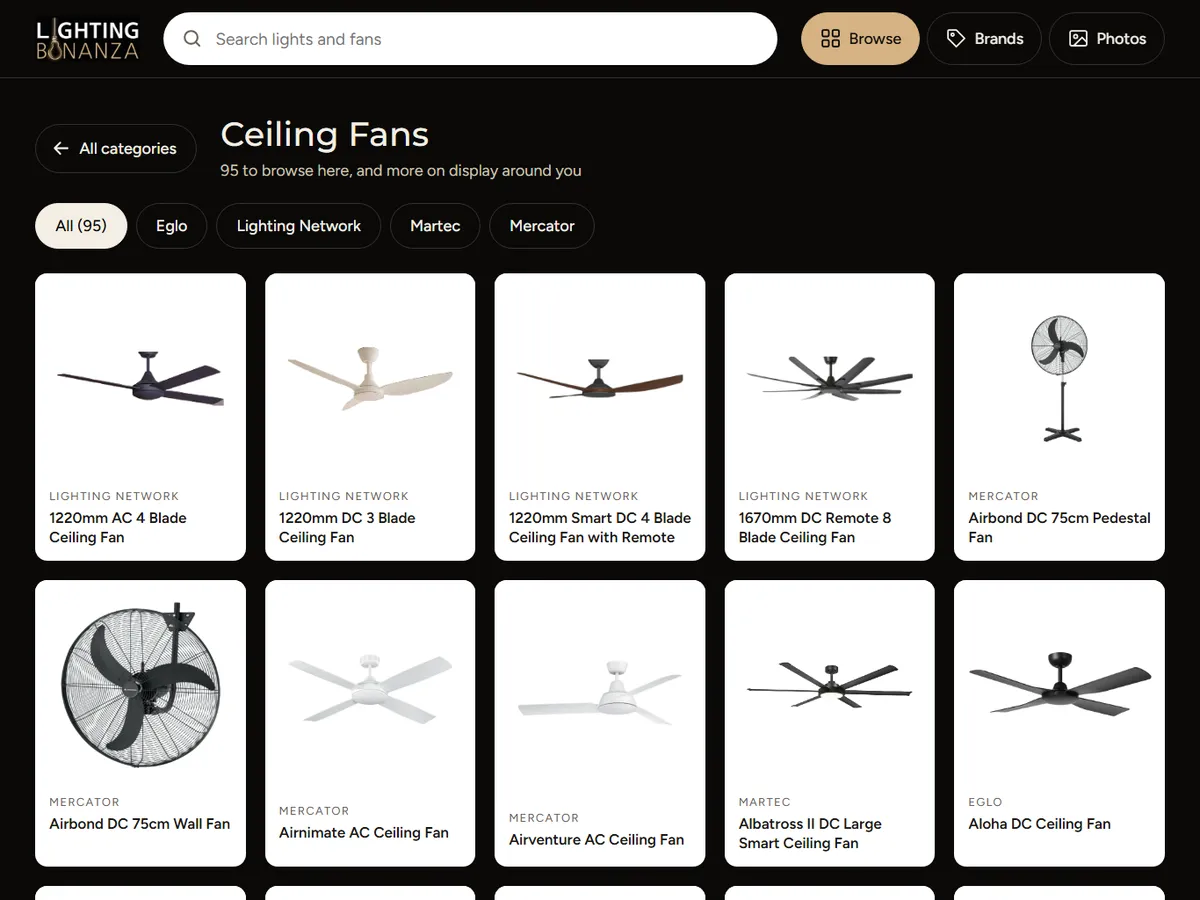This screenshot has height=900, width=1200.
Task: Open the Airbond DC 75cm Wall Fan image
Action: tap(140, 685)
